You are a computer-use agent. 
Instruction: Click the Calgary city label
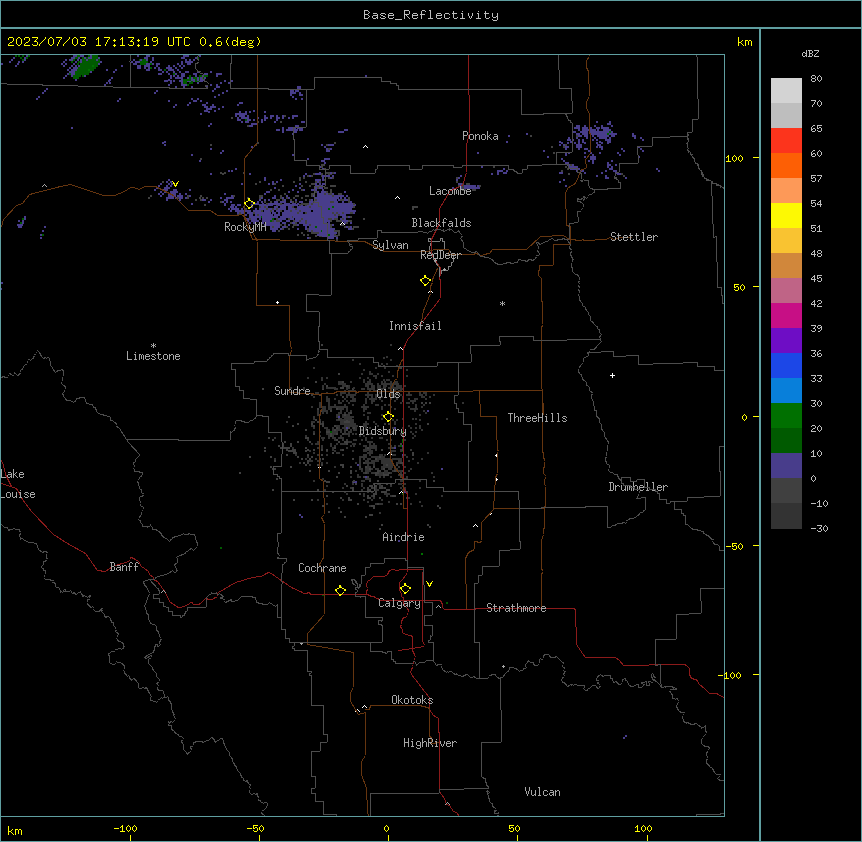point(399,603)
